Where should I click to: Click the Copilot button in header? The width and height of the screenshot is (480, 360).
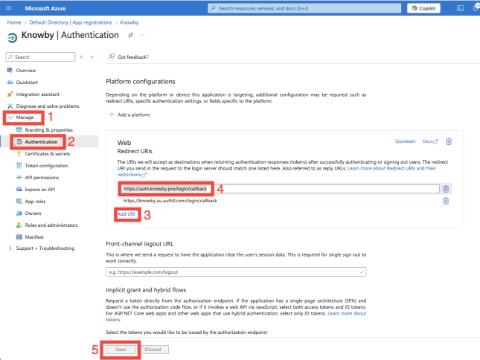[x=424, y=8]
